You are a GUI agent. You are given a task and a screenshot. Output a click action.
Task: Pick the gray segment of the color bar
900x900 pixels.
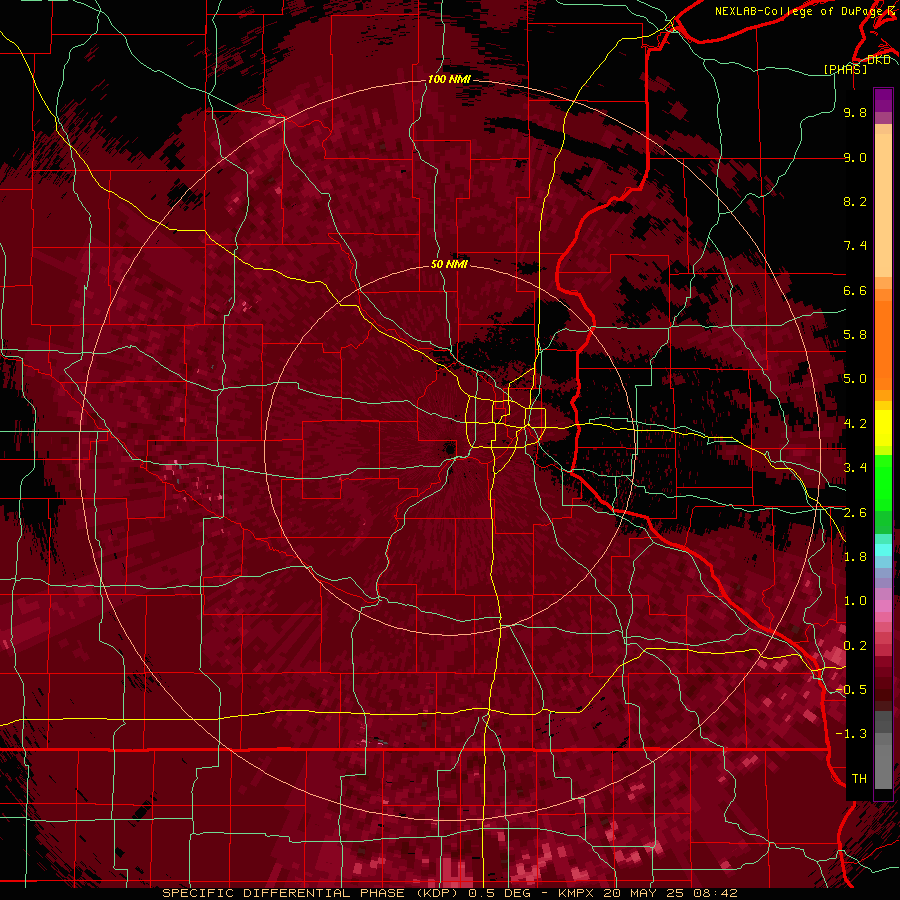(x=883, y=751)
